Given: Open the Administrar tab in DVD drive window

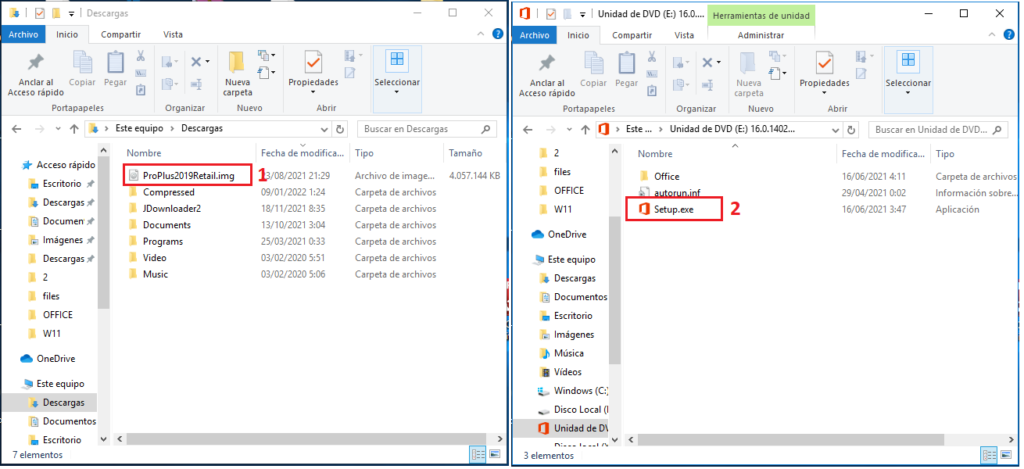Looking at the screenshot, I should (761, 35).
